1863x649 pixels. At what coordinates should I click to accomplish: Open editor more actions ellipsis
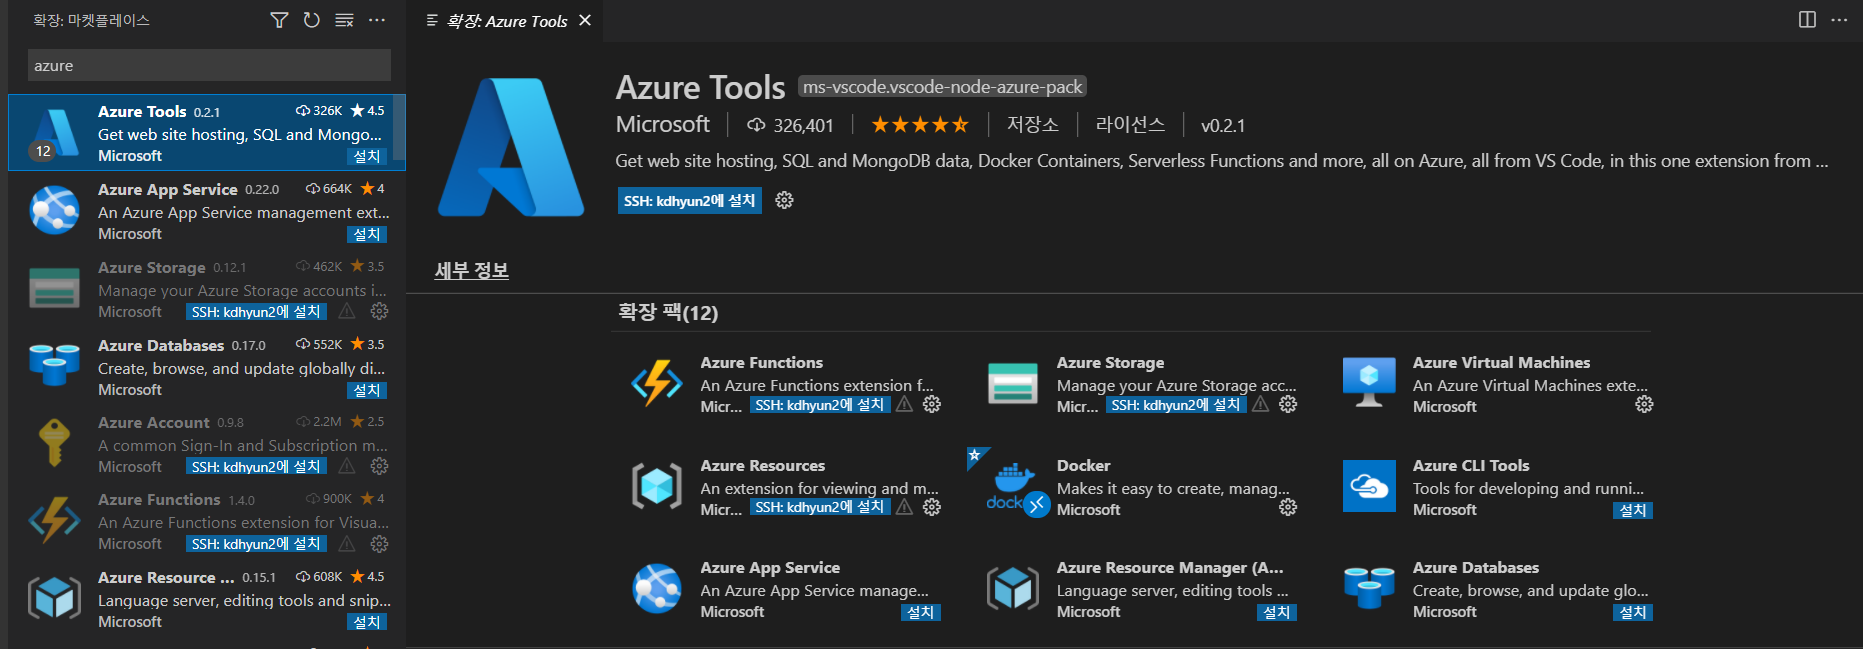pyautogui.click(x=1839, y=20)
